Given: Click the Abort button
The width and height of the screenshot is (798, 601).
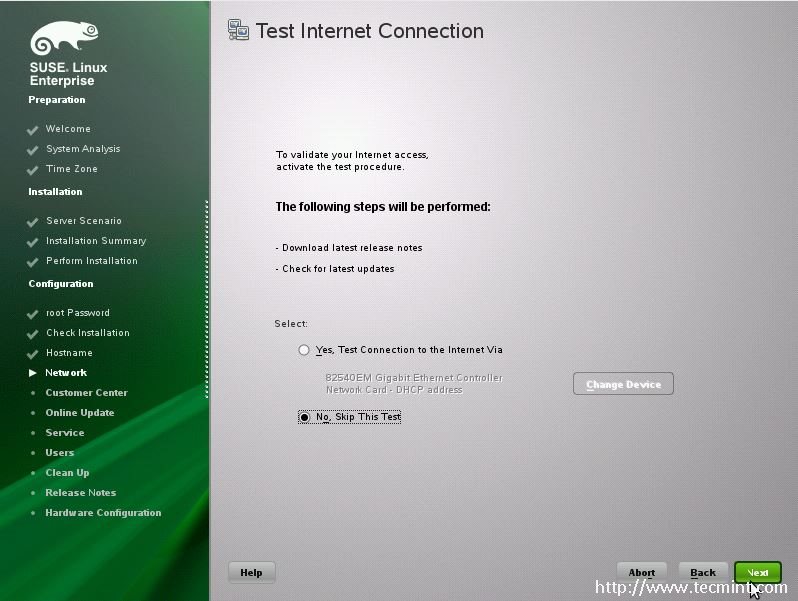Looking at the screenshot, I should coord(641,573).
